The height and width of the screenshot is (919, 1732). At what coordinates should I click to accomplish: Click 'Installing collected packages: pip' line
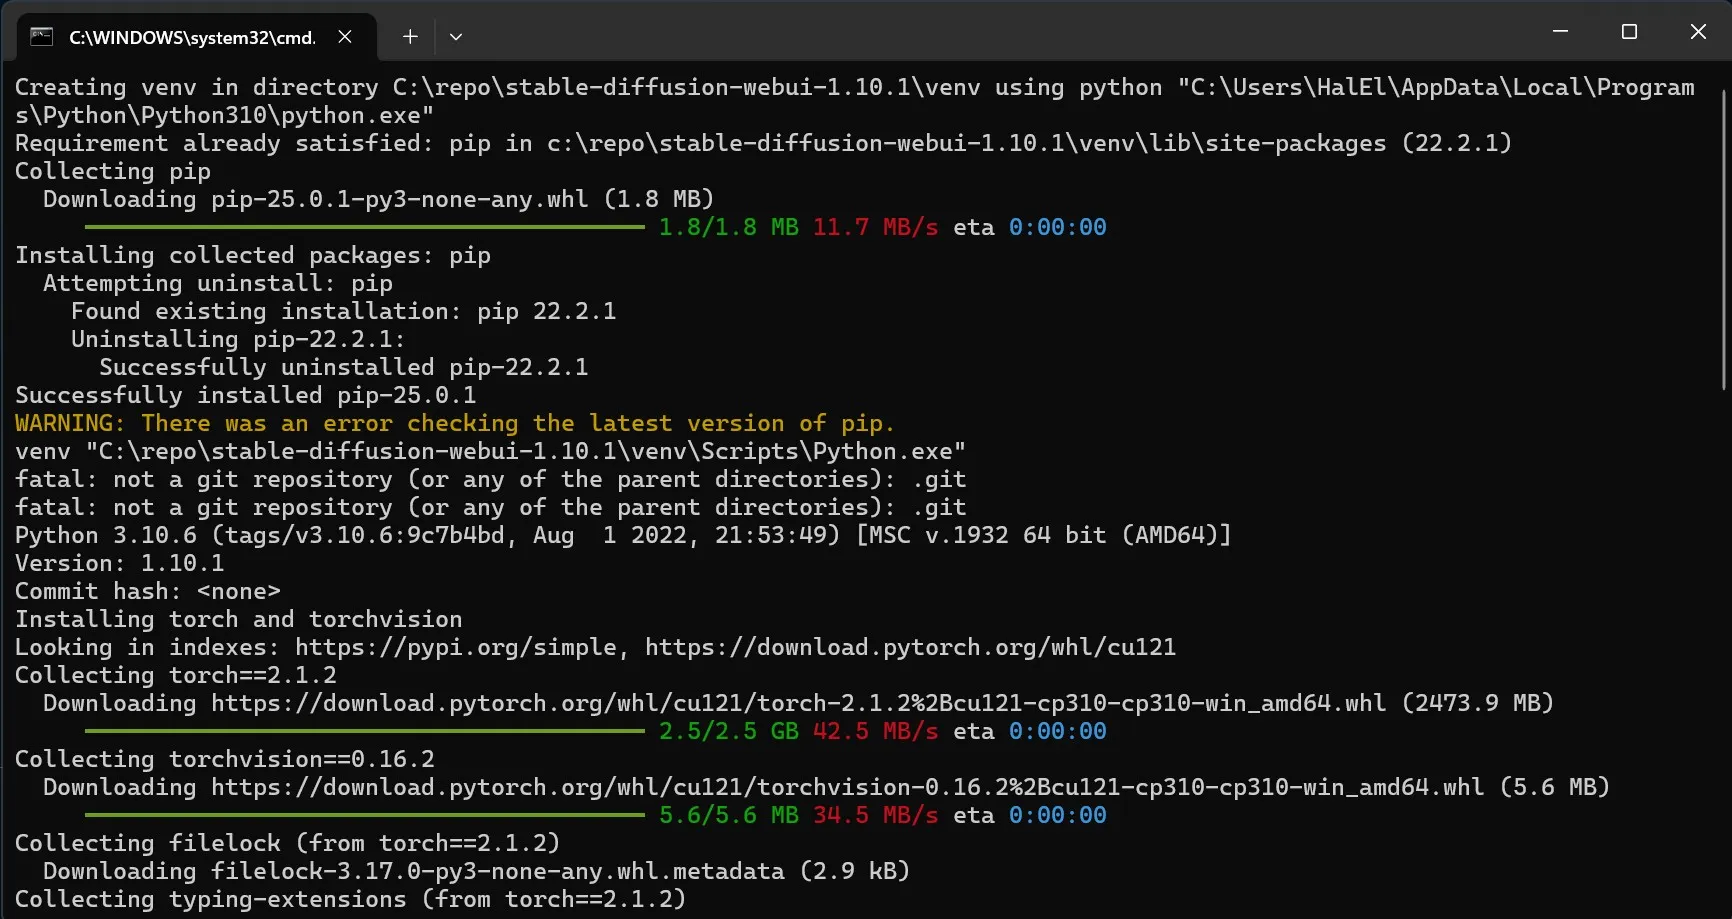[x=252, y=255]
